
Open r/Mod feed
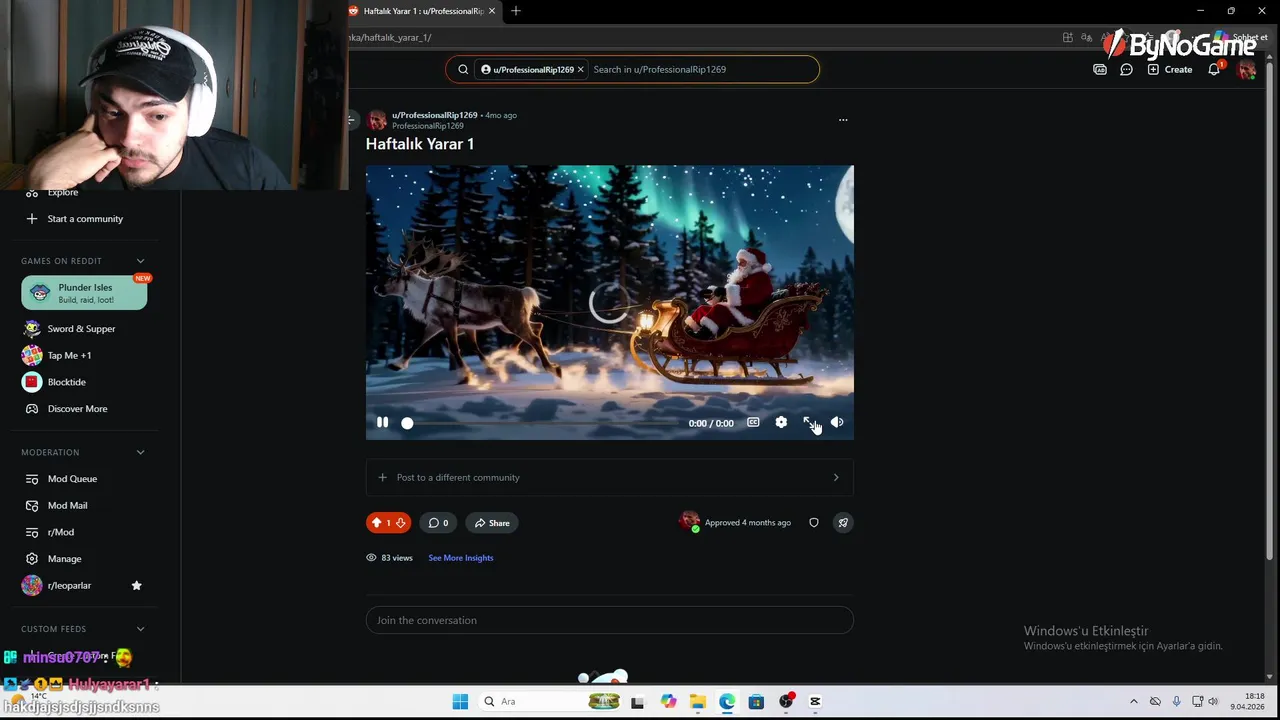(61, 532)
